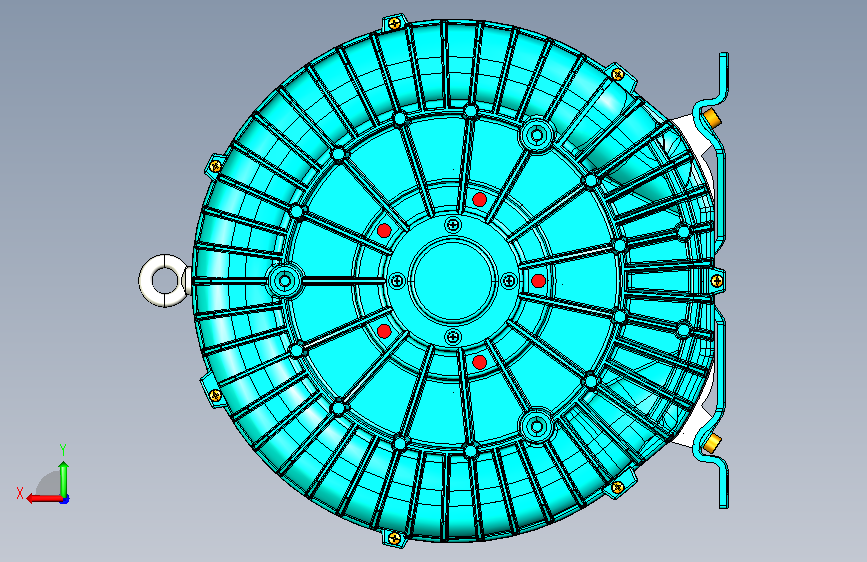Viewport: 867px width, 562px height.
Task: Click the red X axis arrow of triad
Action: pos(43,499)
